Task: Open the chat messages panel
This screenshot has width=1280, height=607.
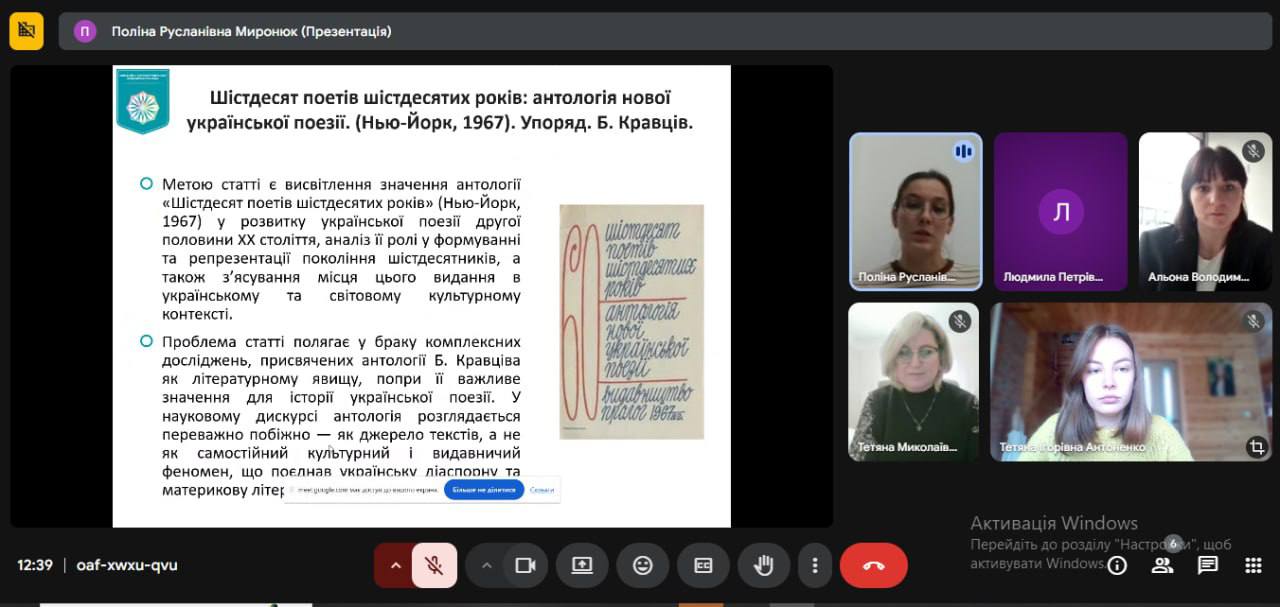Action: [x=1208, y=565]
